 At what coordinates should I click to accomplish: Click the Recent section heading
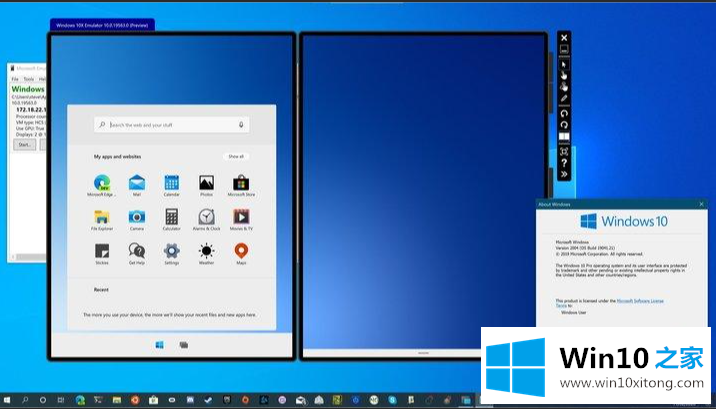(x=101, y=289)
